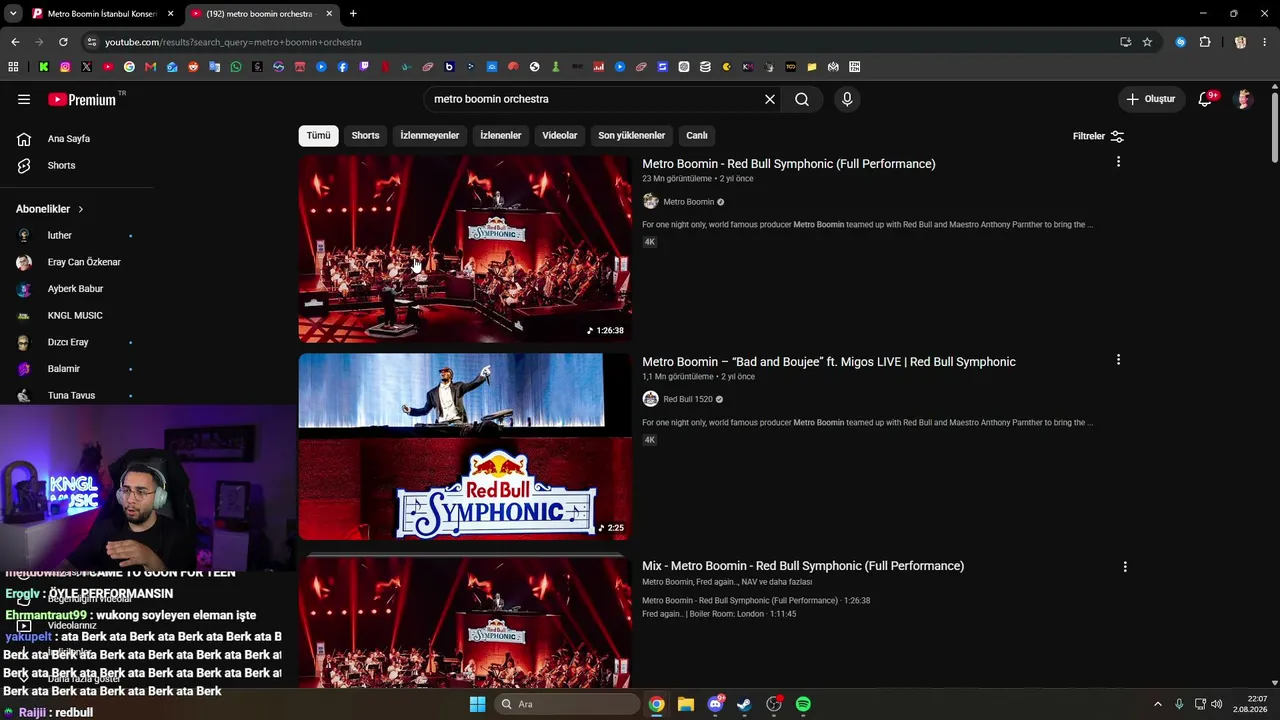This screenshot has height=720, width=1280.
Task: Open more options for Full Performance video
Action: point(1118,162)
